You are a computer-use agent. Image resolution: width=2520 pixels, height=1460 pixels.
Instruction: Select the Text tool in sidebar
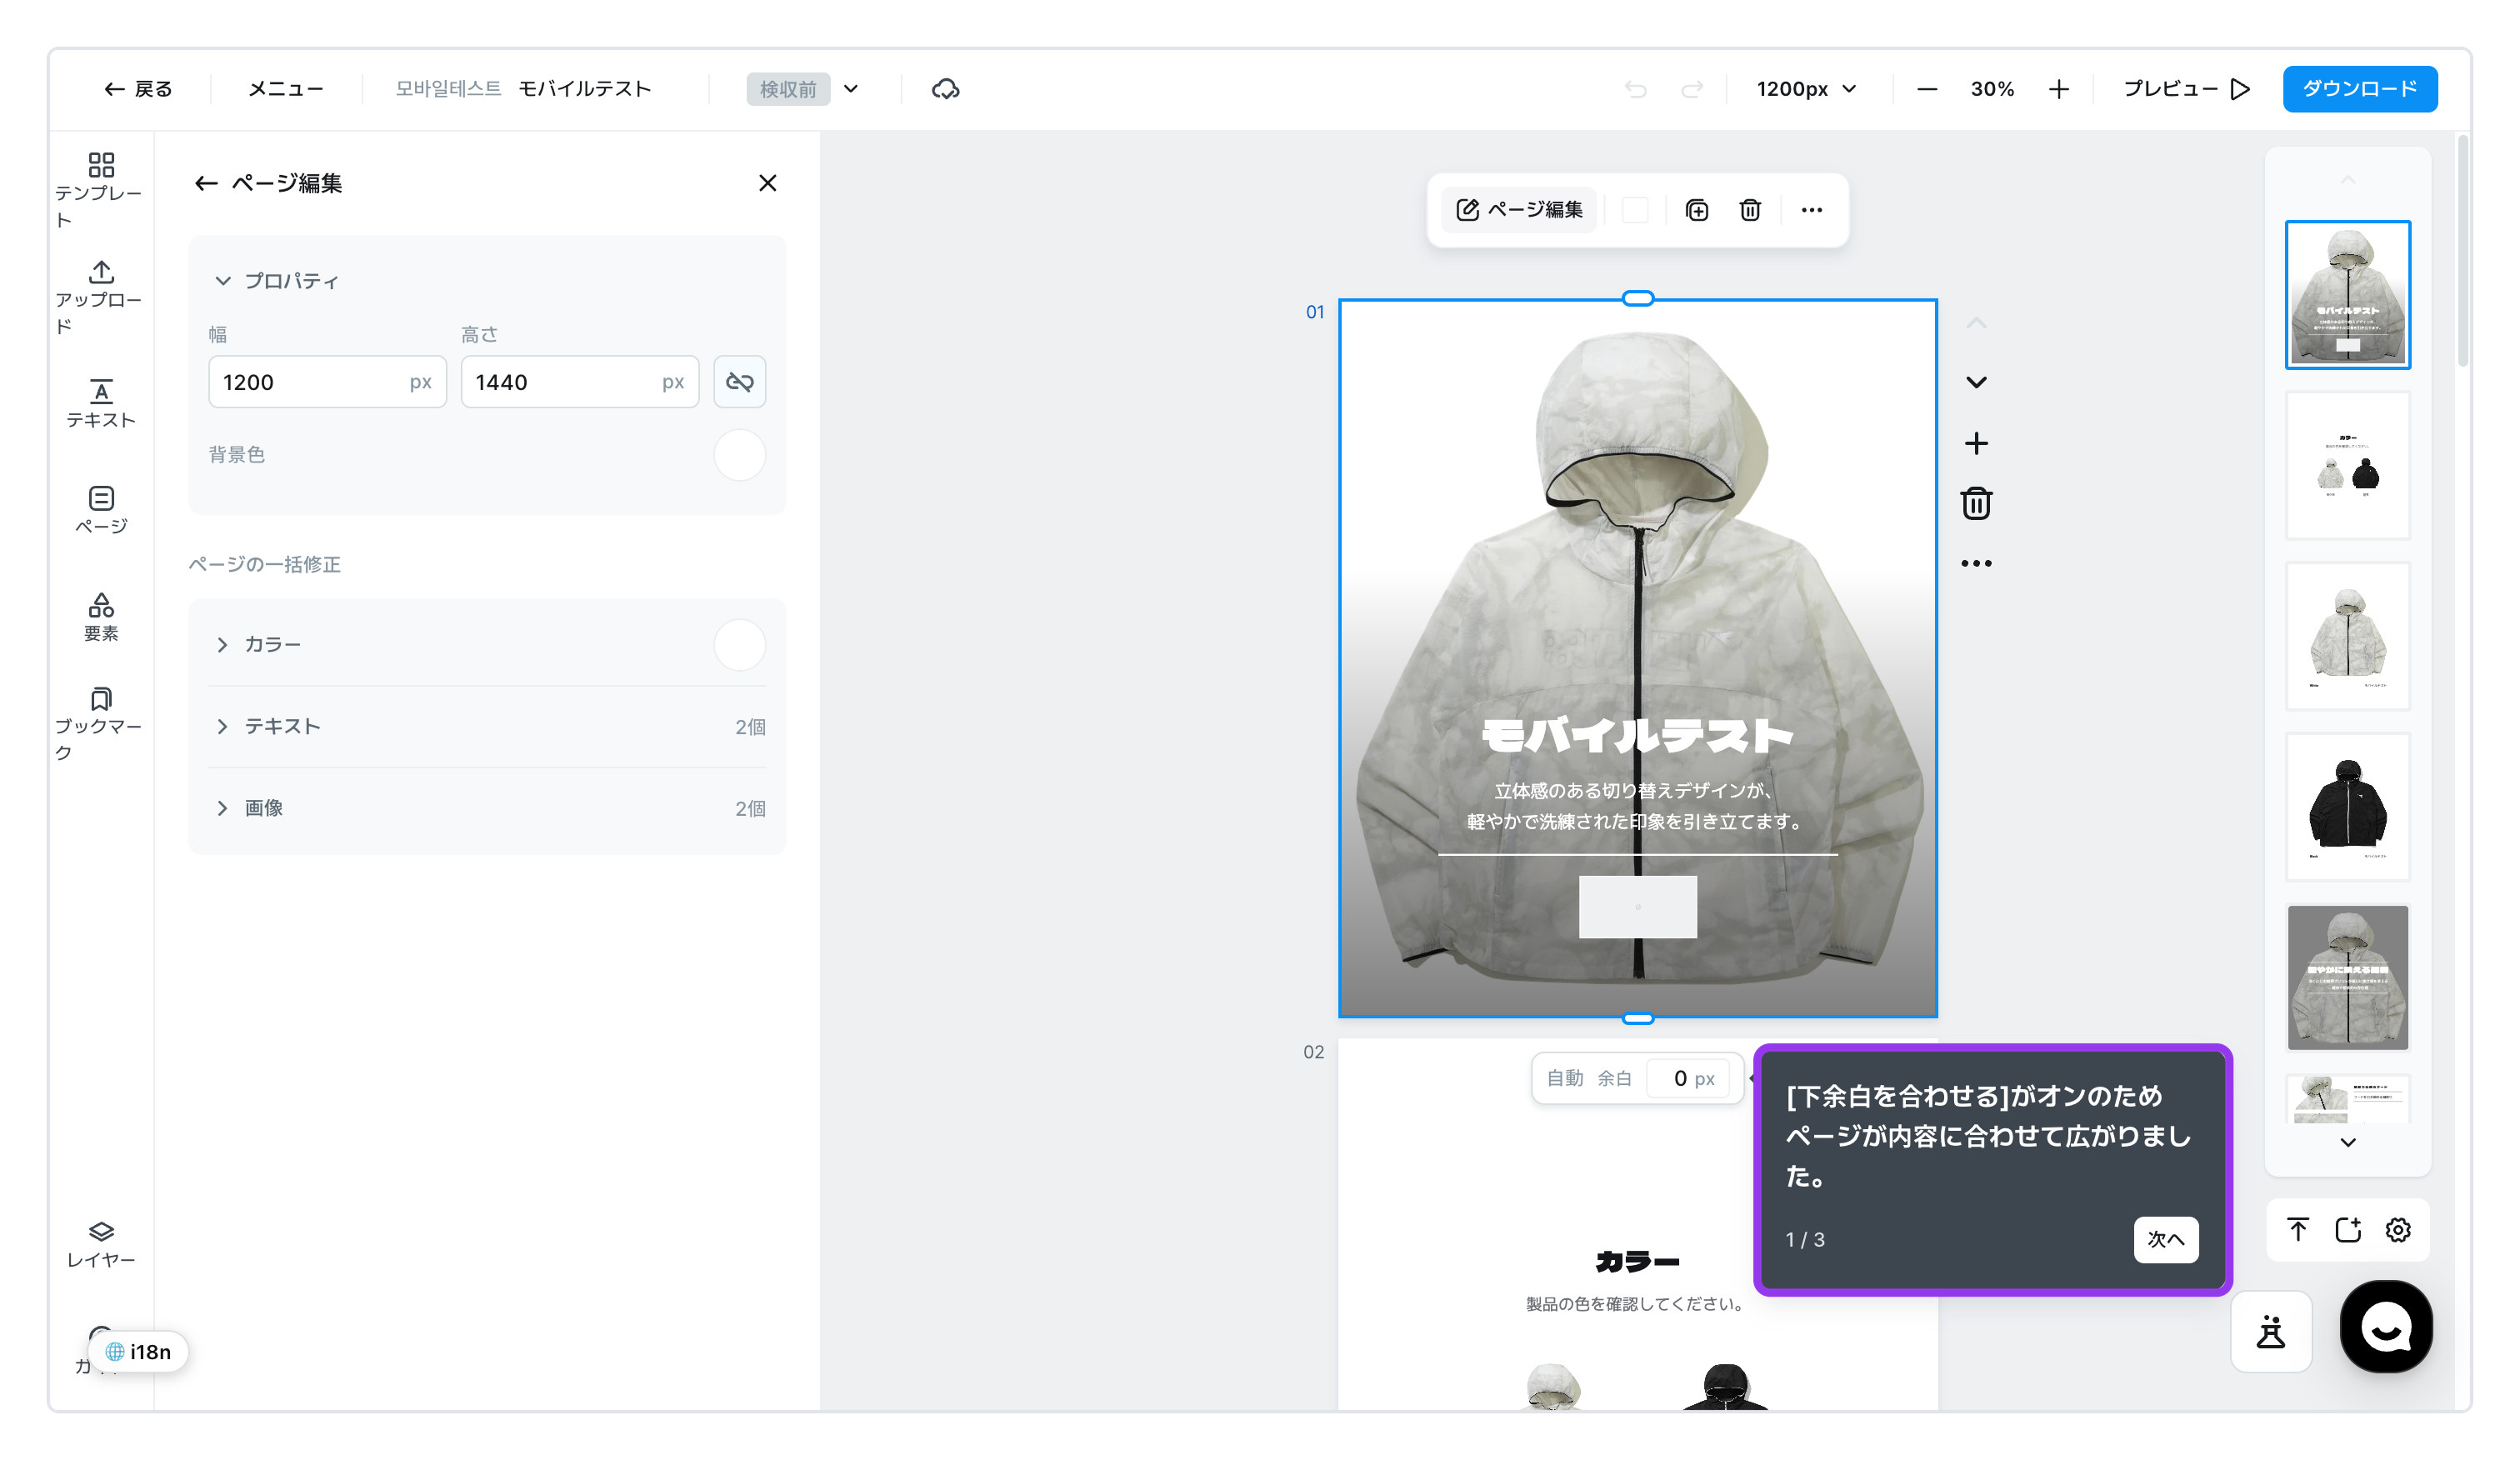pos(100,404)
